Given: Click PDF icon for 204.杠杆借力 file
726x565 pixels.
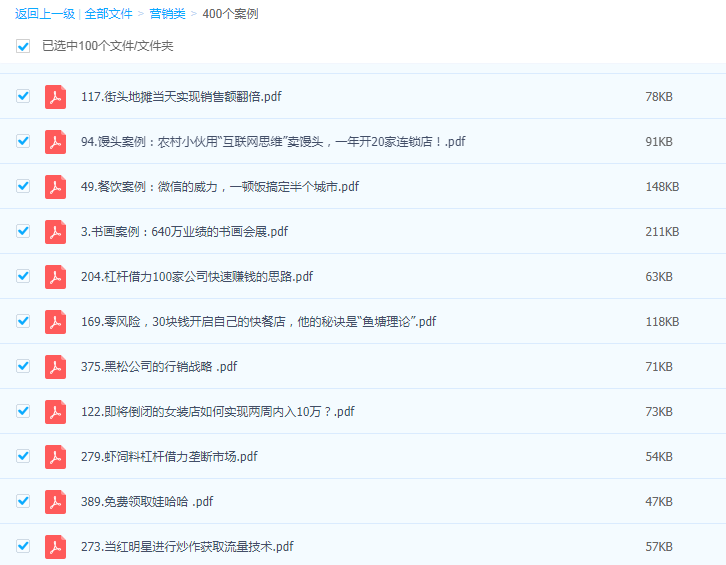Looking at the screenshot, I should (55, 277).
